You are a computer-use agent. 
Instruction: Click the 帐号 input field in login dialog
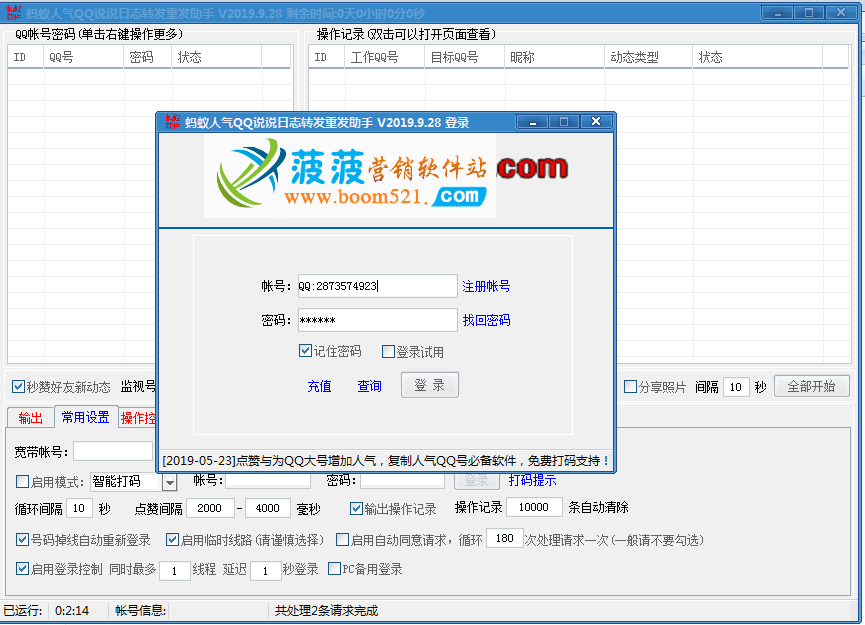377,286
